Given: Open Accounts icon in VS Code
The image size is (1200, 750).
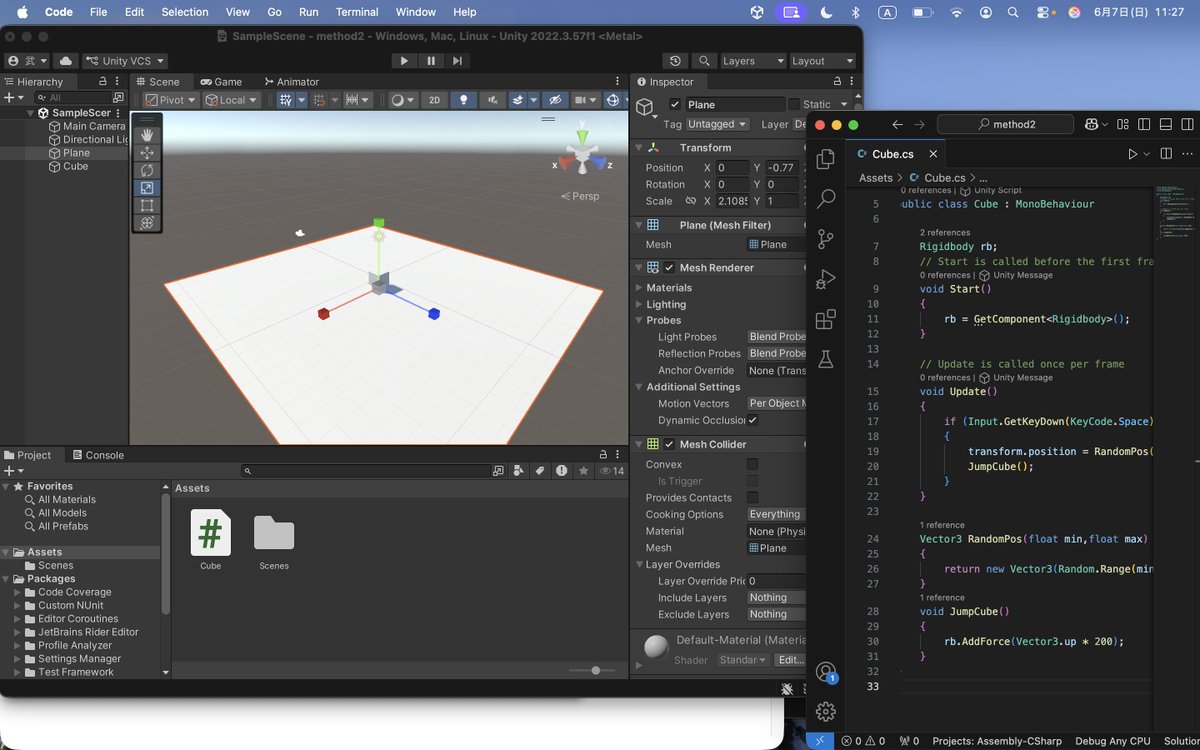Looking at the screenshot, I should click(826, 672).
